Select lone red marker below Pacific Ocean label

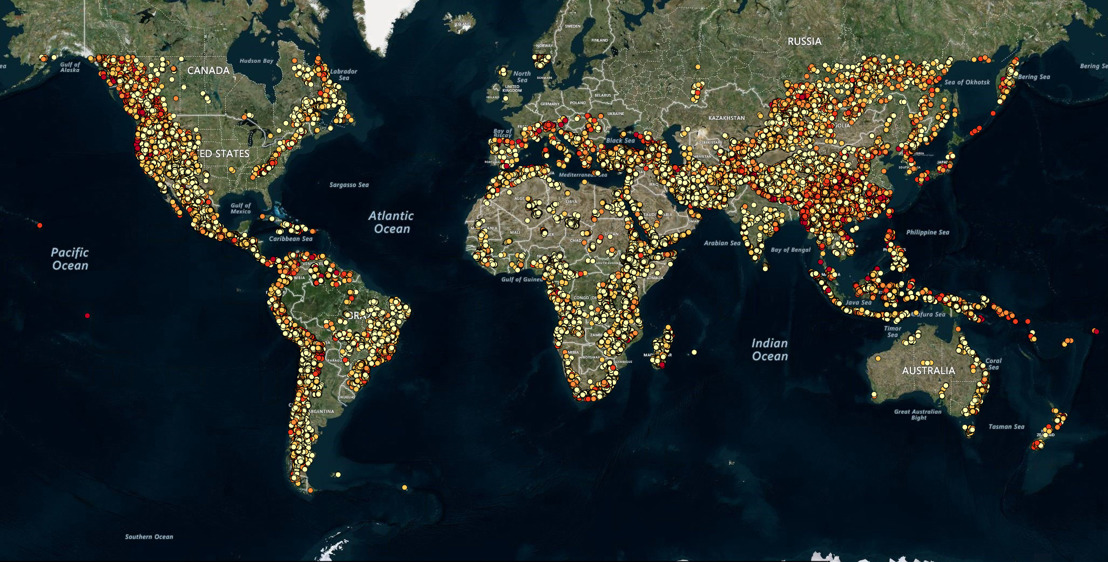(88, 315)
